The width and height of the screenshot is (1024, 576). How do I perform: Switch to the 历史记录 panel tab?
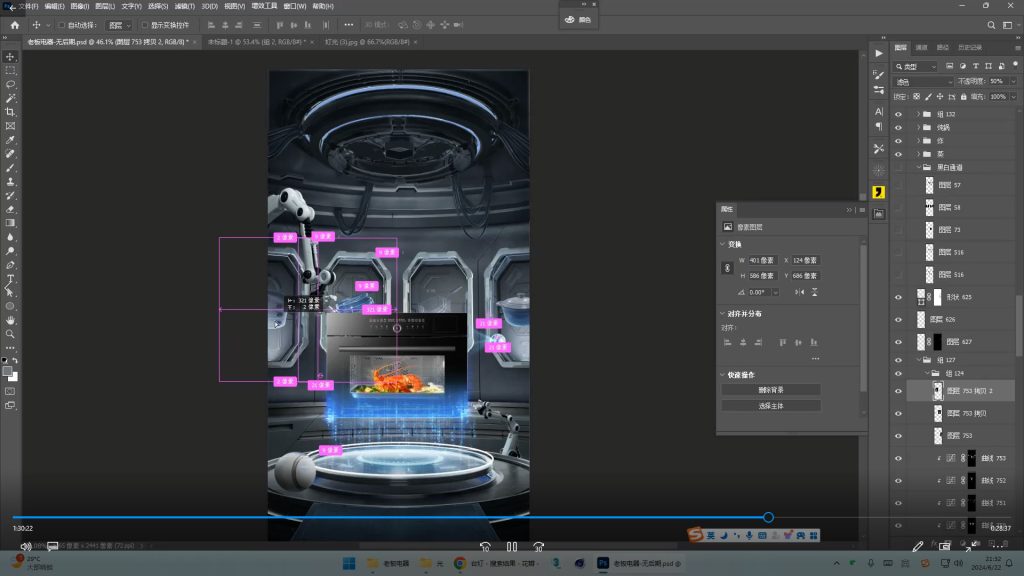[969, 47]
